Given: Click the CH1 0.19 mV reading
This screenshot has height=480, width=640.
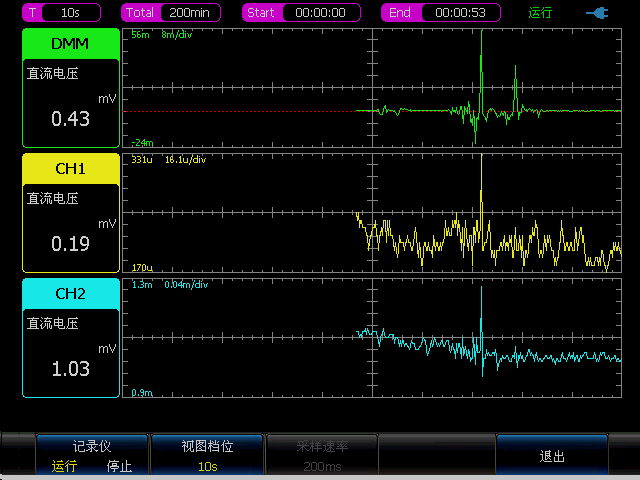Looking at the screenshot, I should click(70, 244).
